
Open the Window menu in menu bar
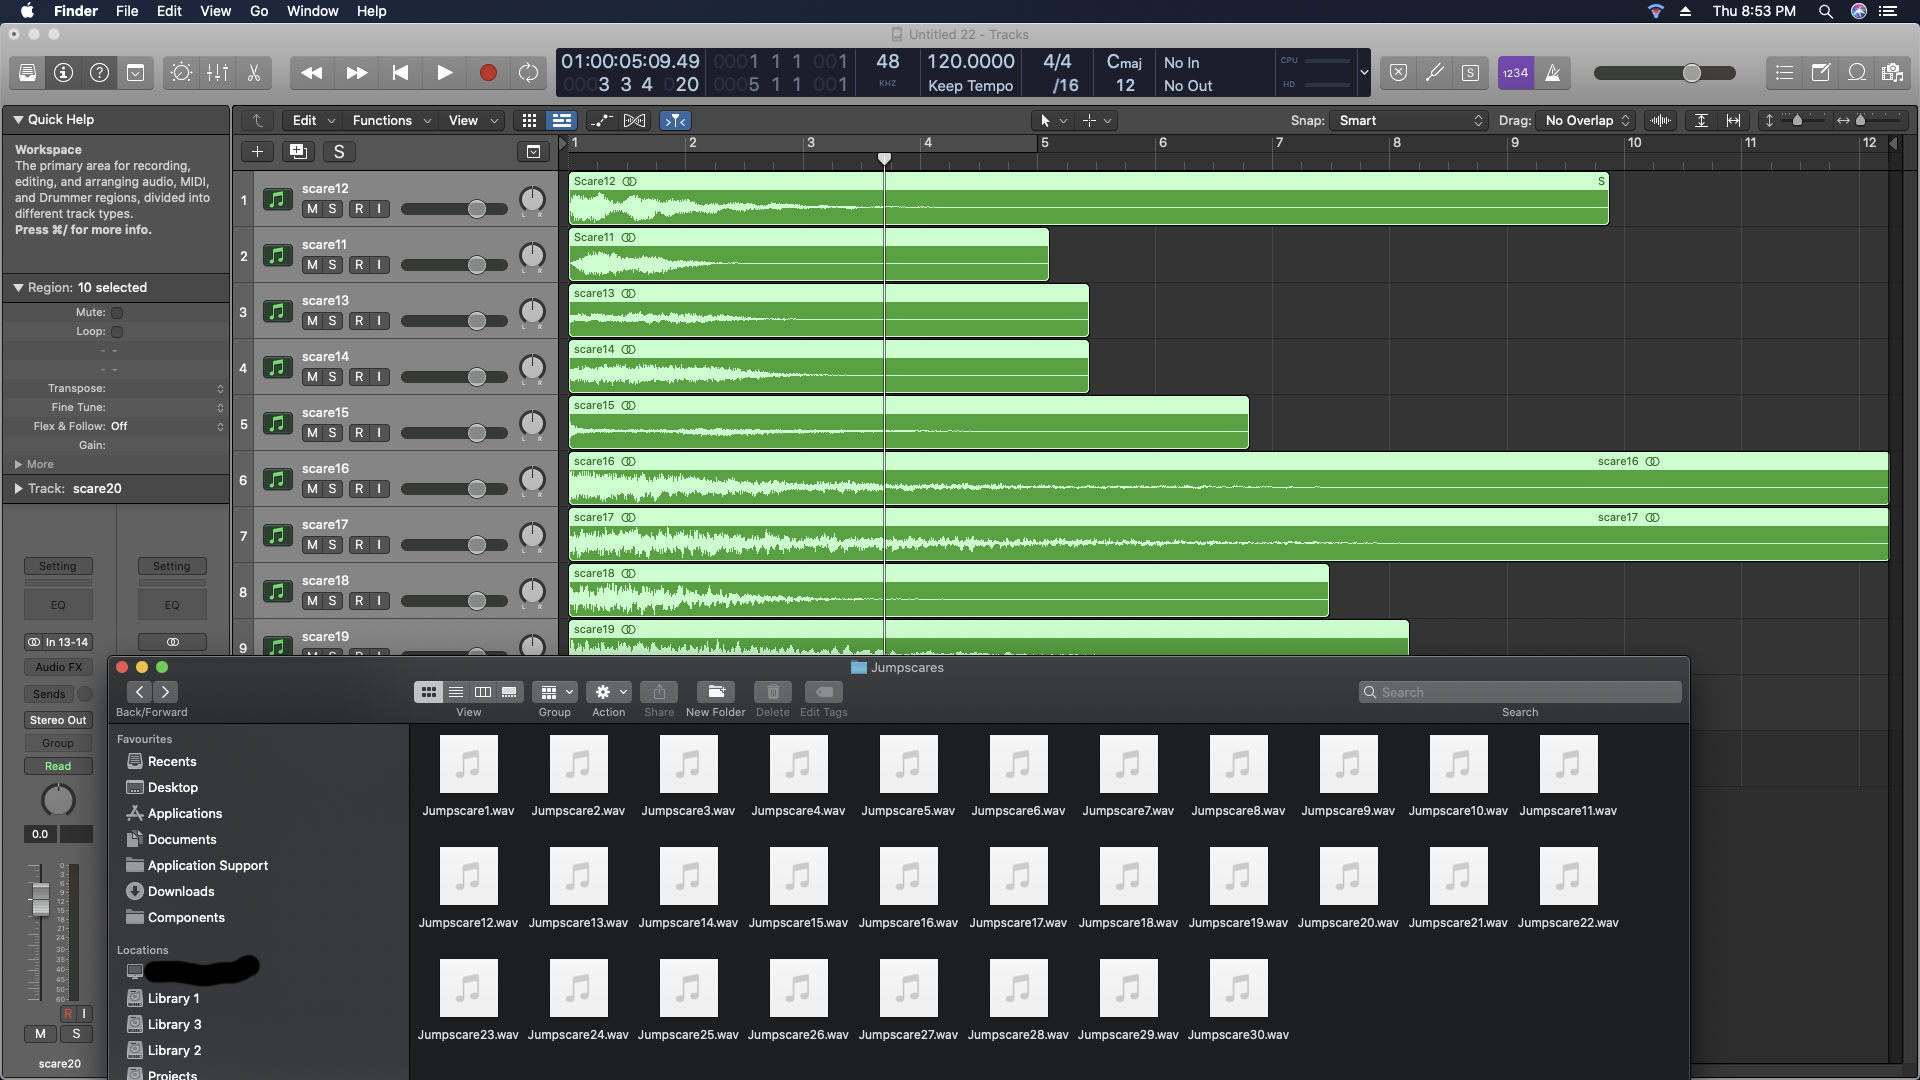tap(312, 11)
